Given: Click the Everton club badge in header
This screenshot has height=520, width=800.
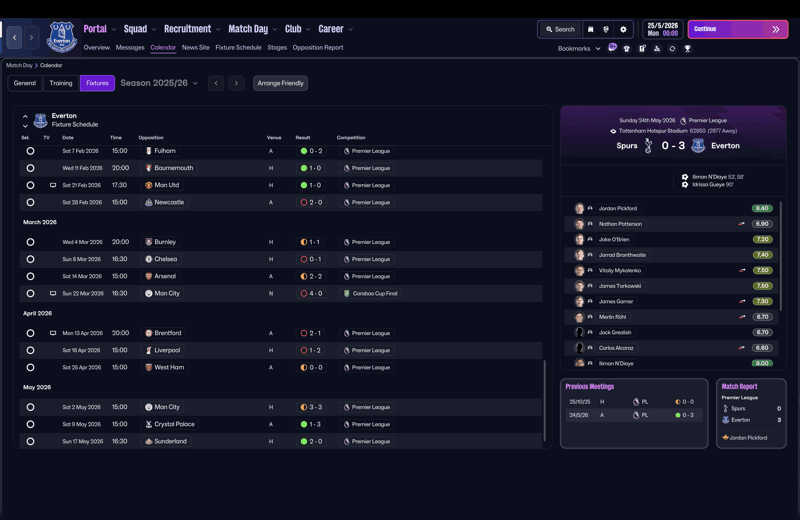Looking at the screenshot, I should click(x=62, y=37).
